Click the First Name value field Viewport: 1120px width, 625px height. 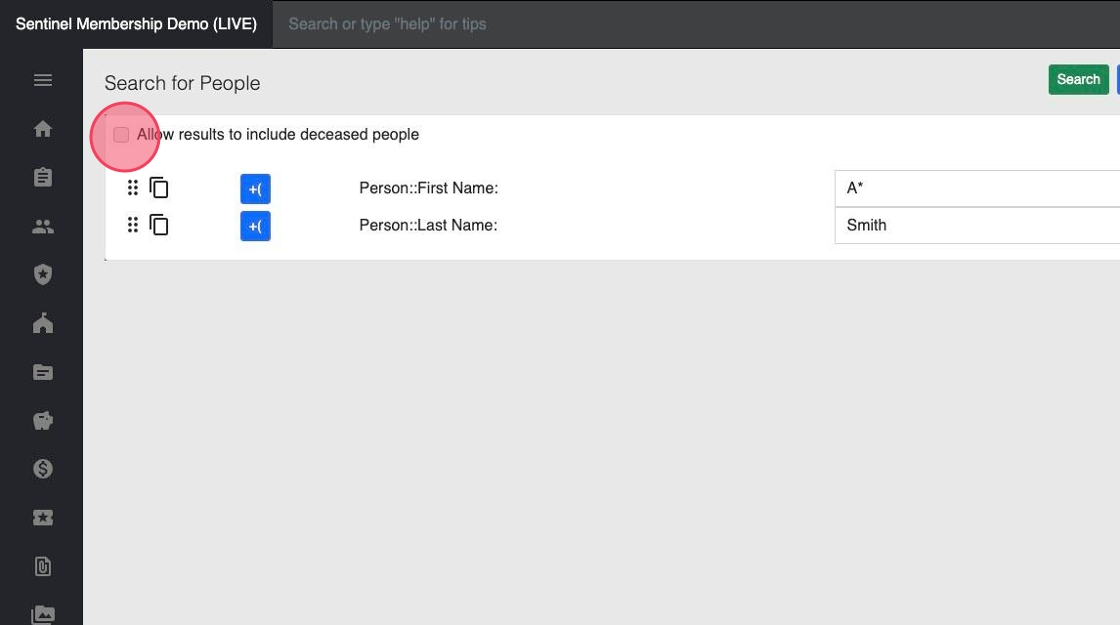976,188
